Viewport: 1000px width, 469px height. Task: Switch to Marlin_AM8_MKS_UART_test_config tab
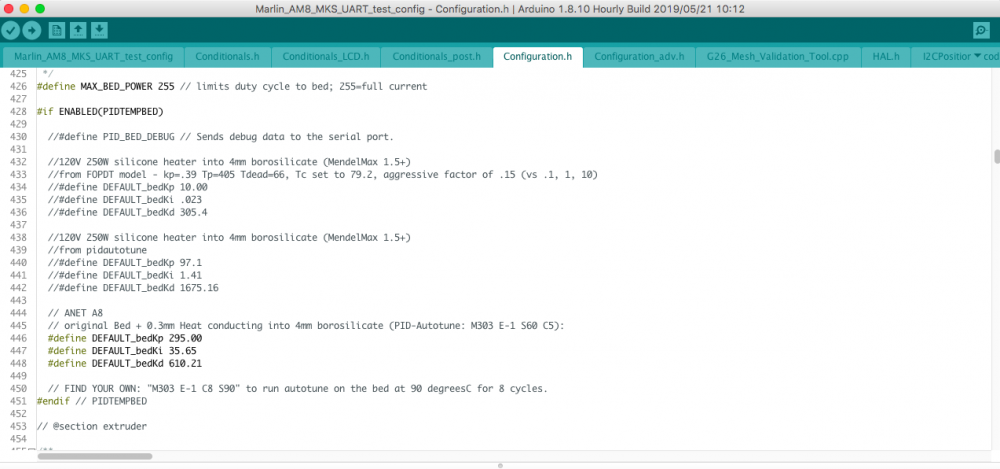click(93, 56)
